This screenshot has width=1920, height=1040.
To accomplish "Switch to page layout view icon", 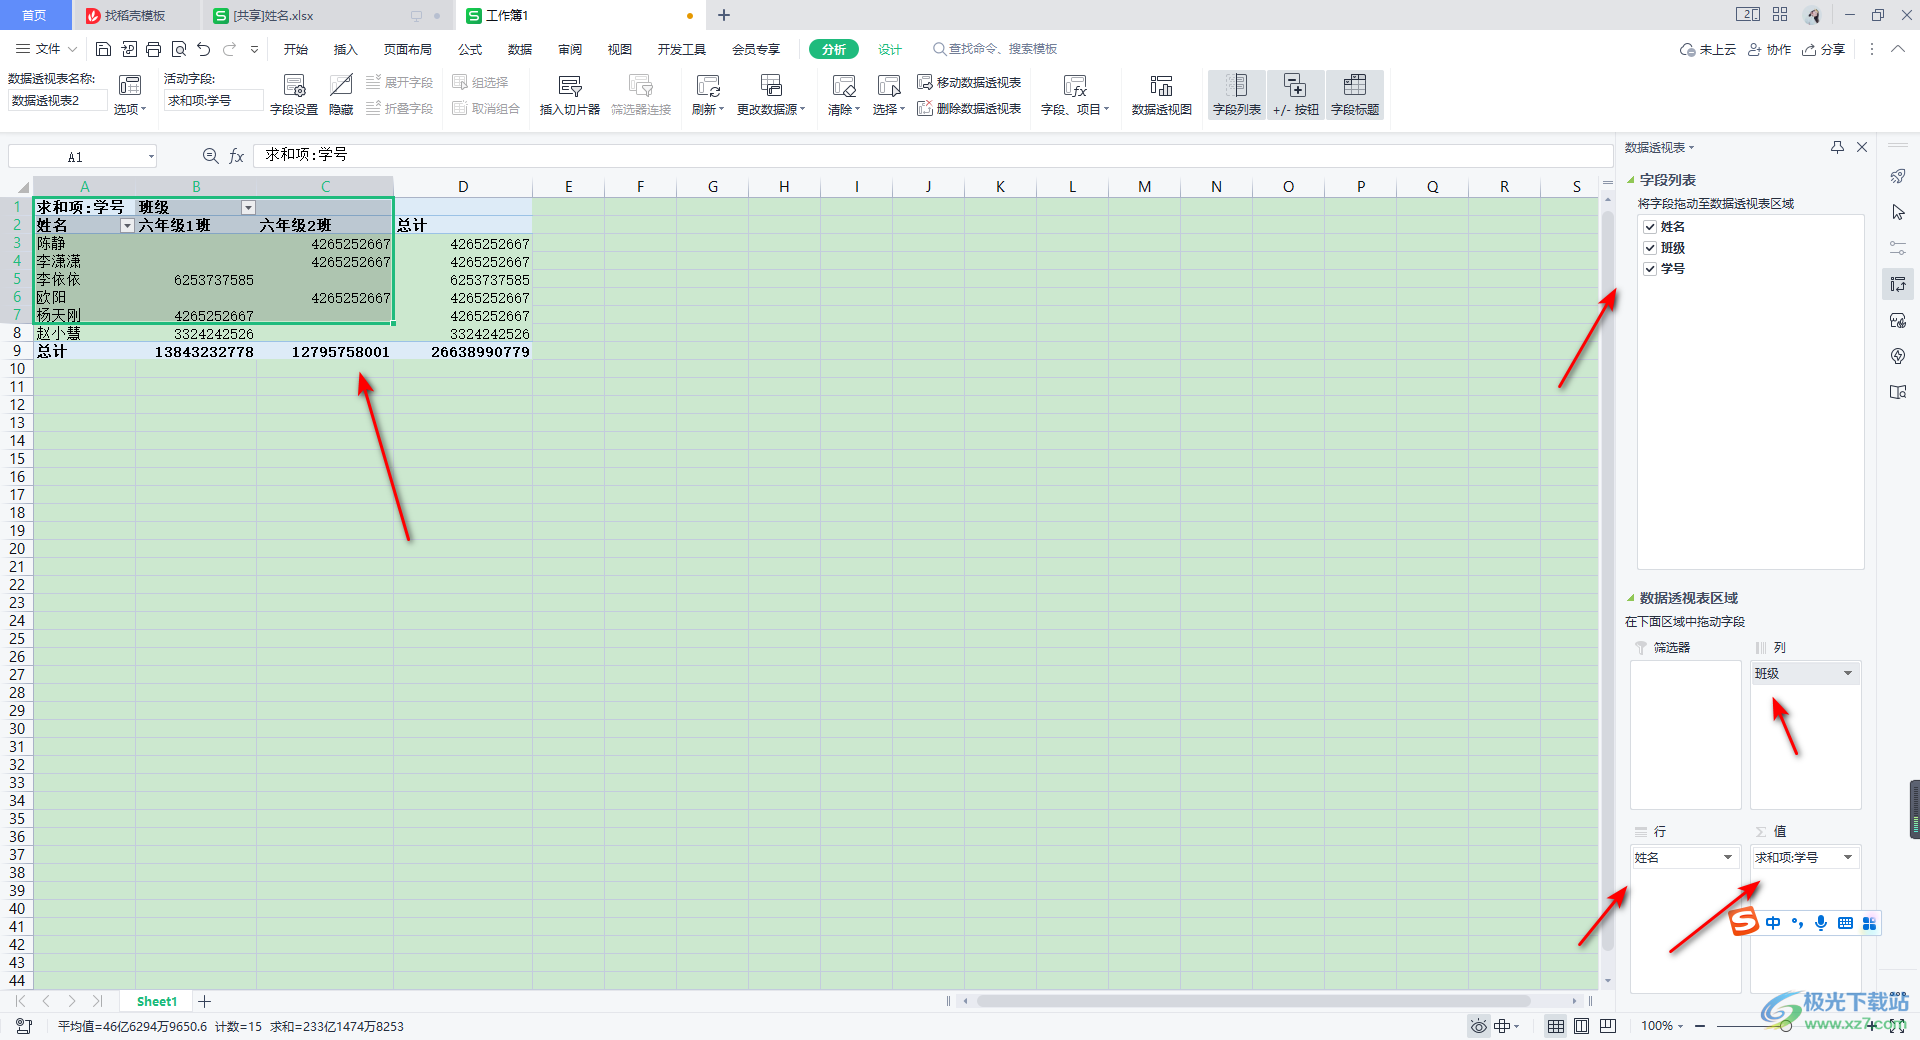I will [1581, 1026].
